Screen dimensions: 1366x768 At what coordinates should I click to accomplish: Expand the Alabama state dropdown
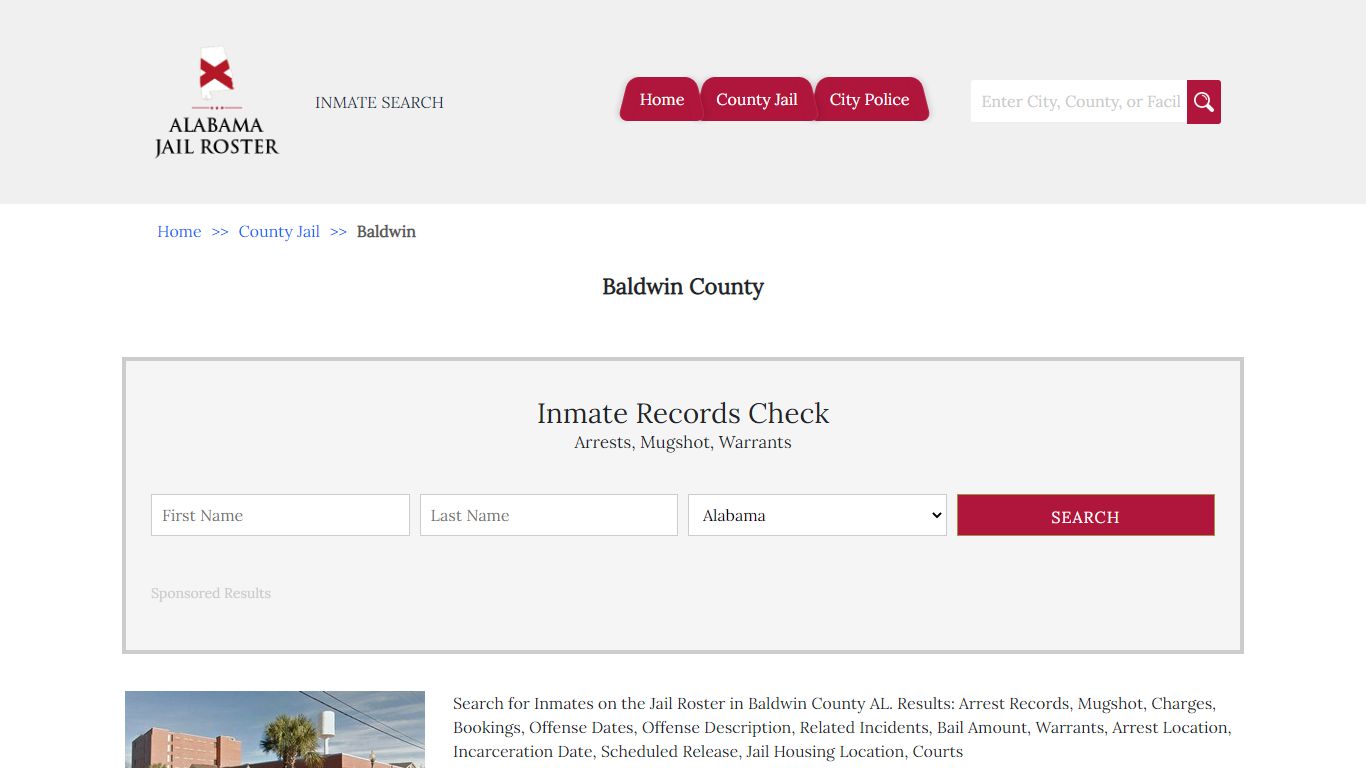[x=817, y=515]
